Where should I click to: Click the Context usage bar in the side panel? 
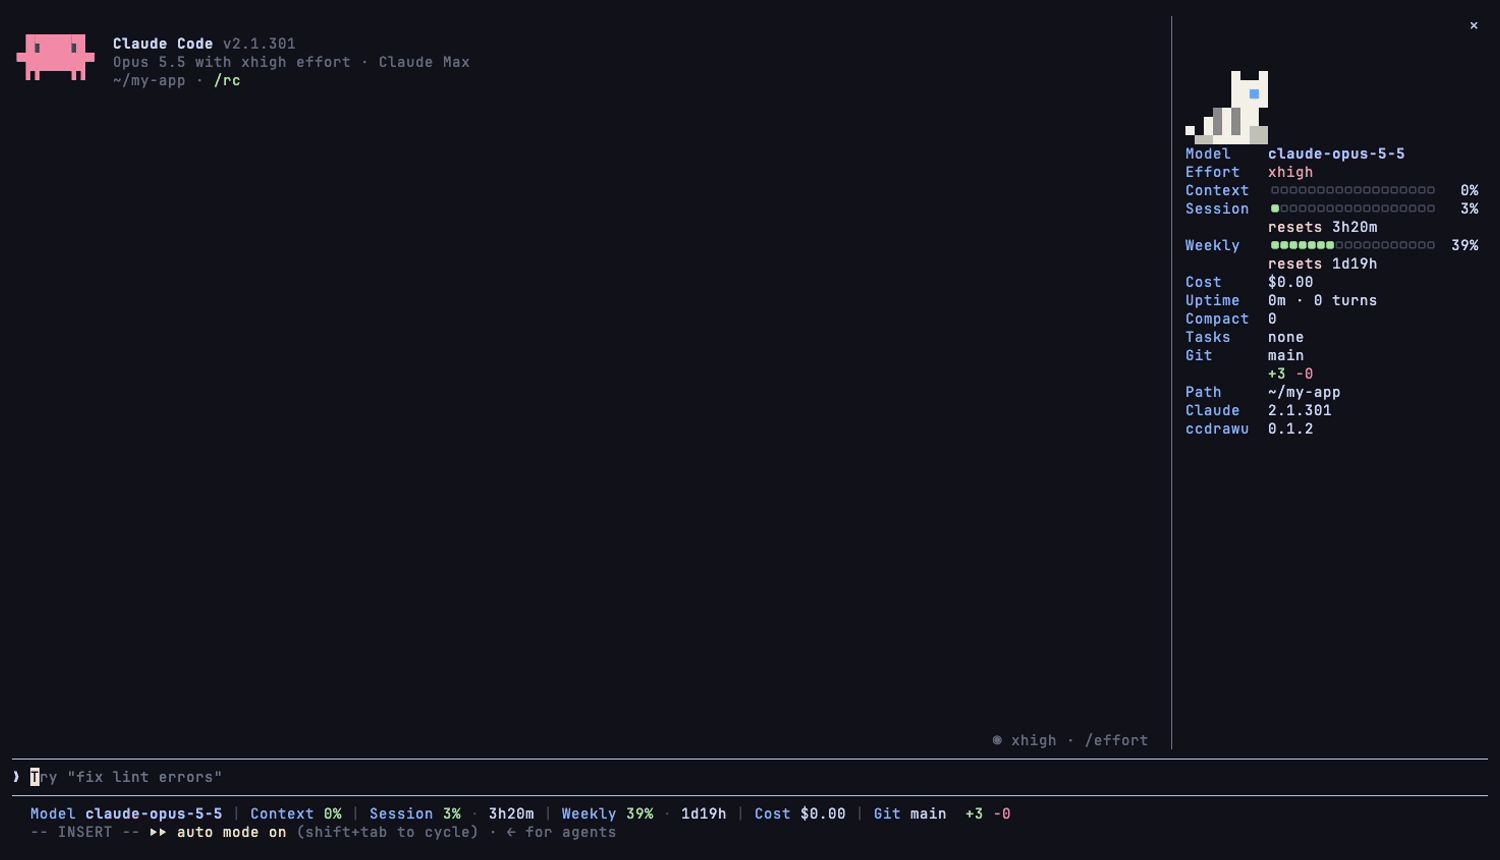[x=1353, y=190]
